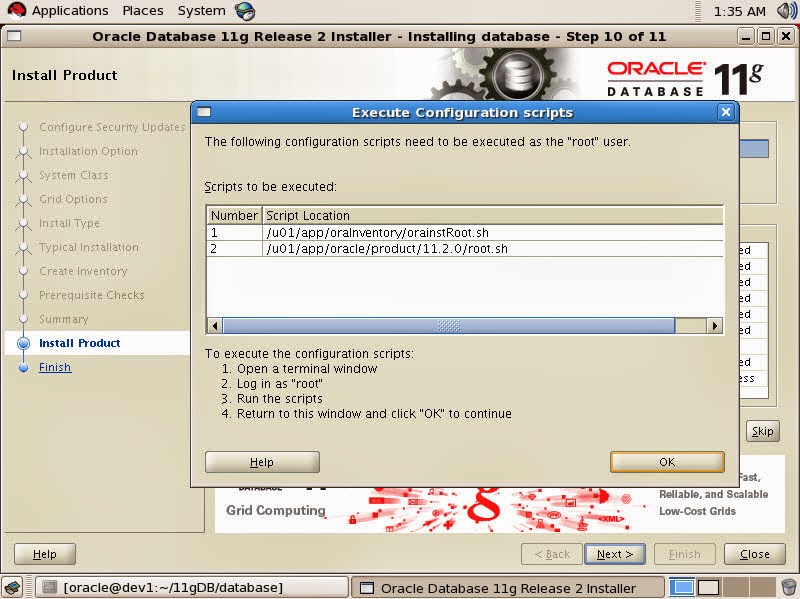Click the Number column header
The height and width of the screenshot is (599, 800).
[234, 215]
